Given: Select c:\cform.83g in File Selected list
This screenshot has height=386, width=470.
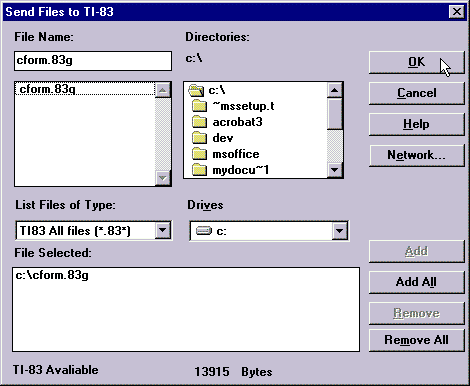Looking at the screenshot, I should 52,275.
